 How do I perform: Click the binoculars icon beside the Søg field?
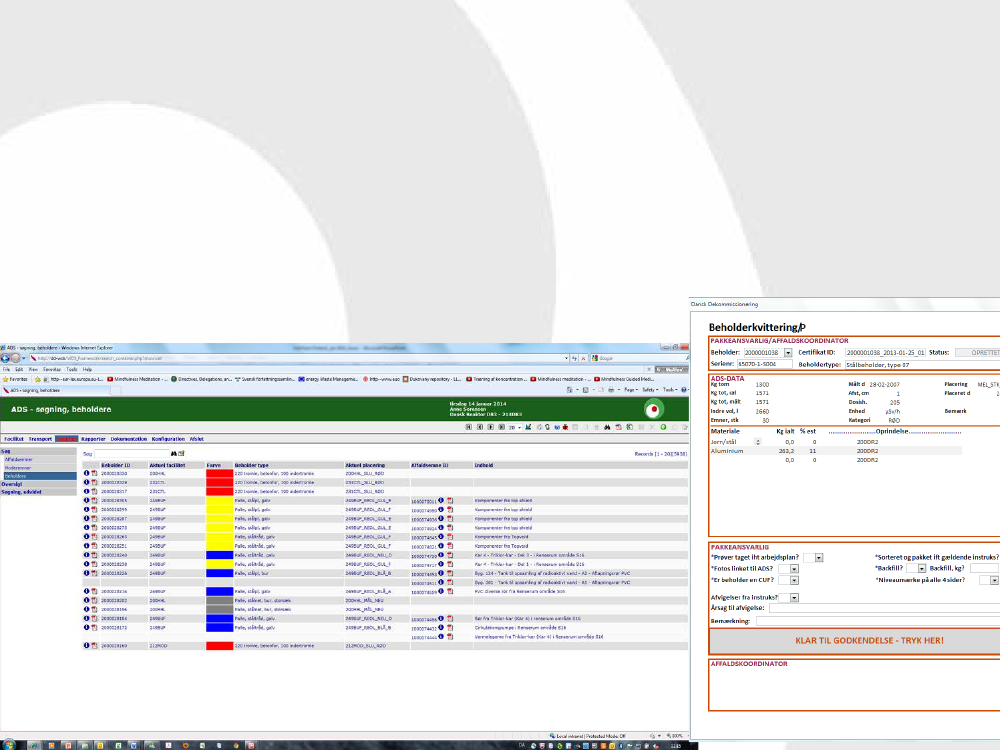[173, 453]
